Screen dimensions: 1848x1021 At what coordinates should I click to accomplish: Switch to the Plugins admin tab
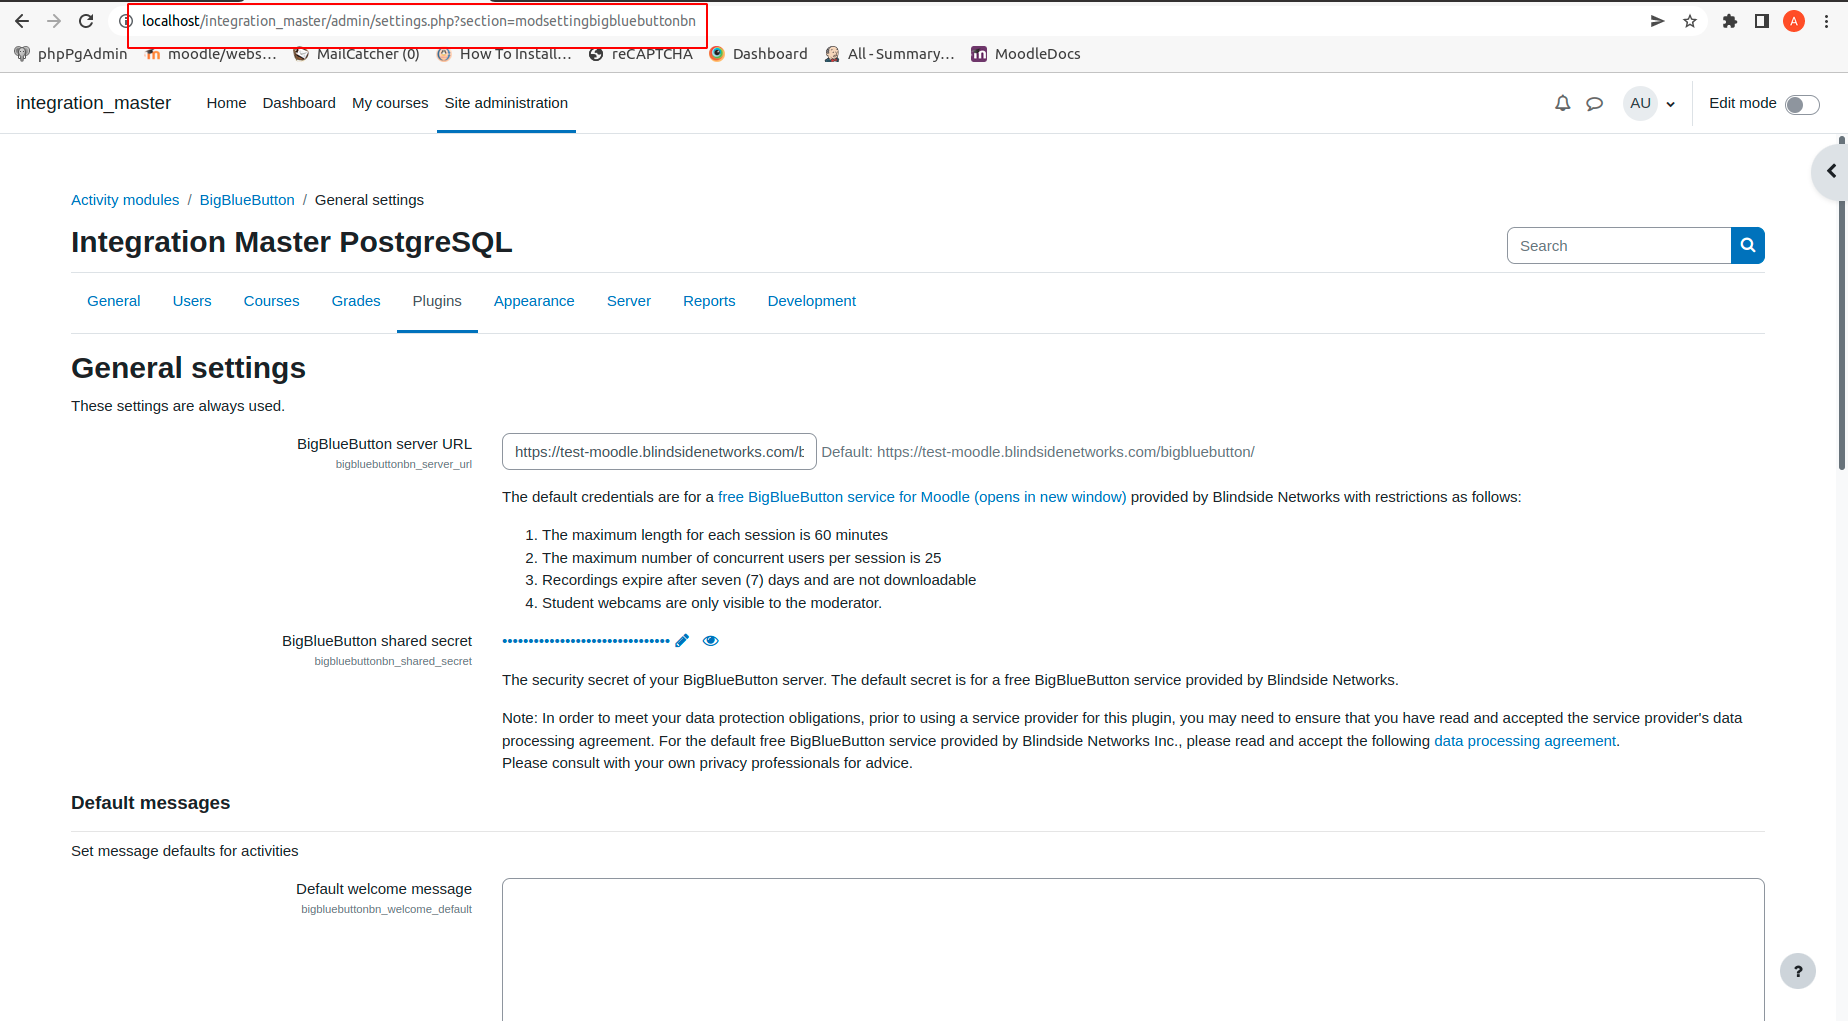tap(437, 301)
